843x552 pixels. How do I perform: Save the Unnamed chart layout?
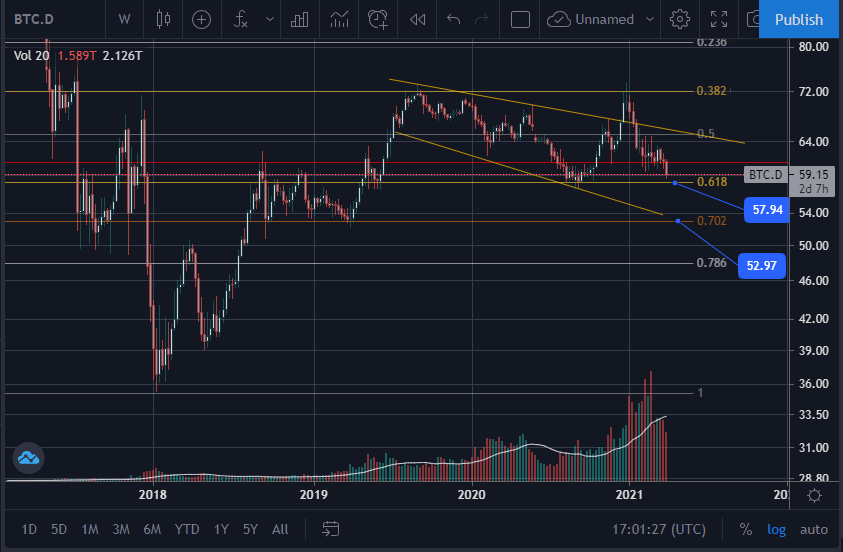590,20
